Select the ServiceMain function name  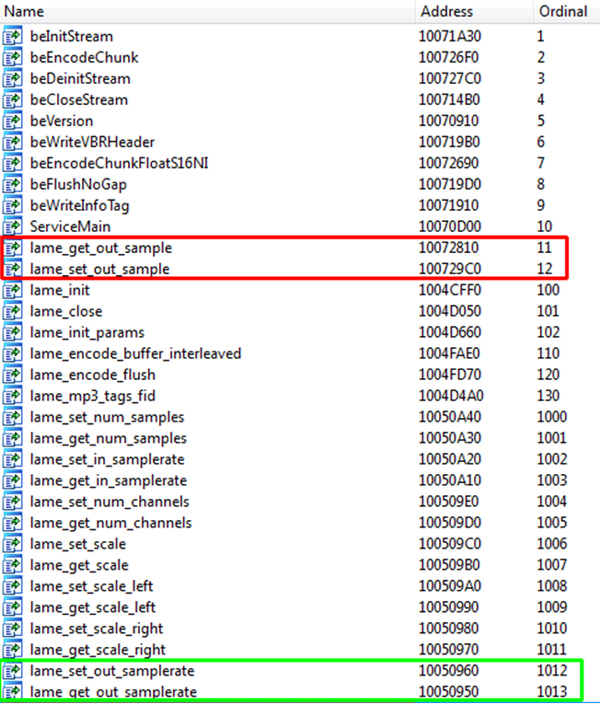click(x=70, y=227)
